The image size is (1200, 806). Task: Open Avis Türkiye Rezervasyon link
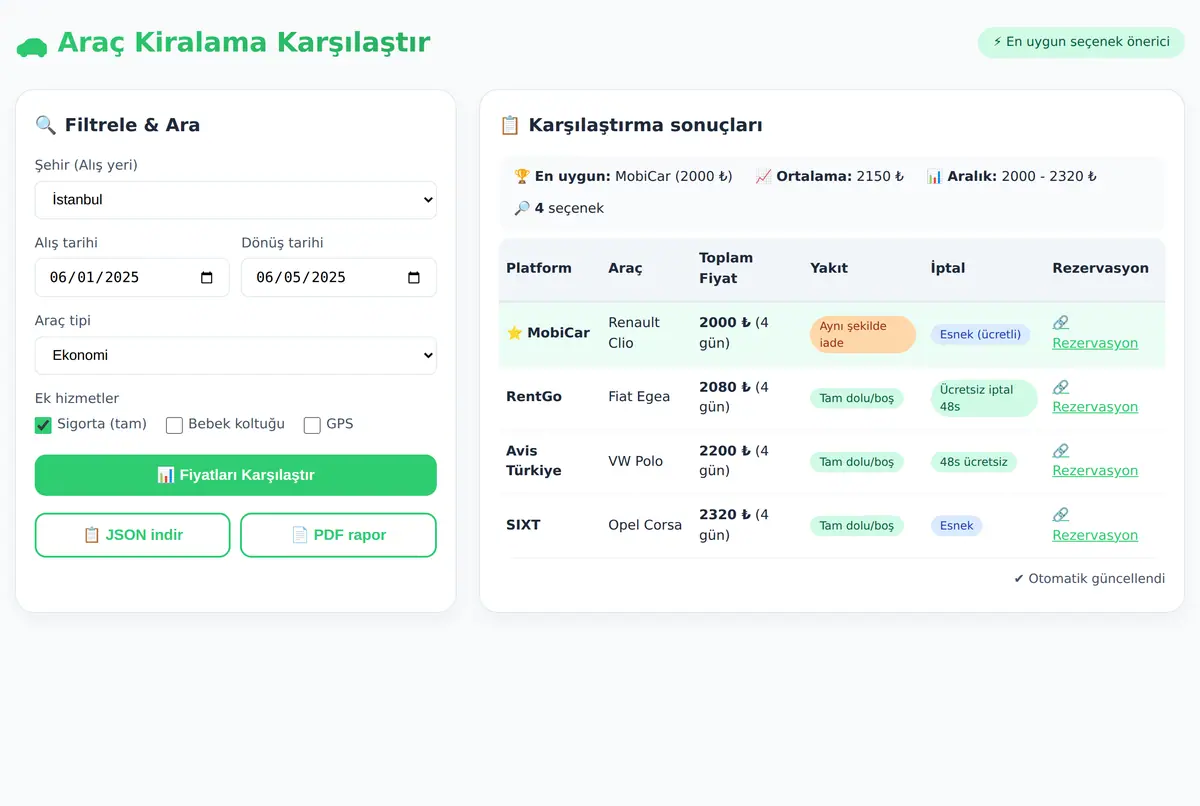coord(1095,471)
